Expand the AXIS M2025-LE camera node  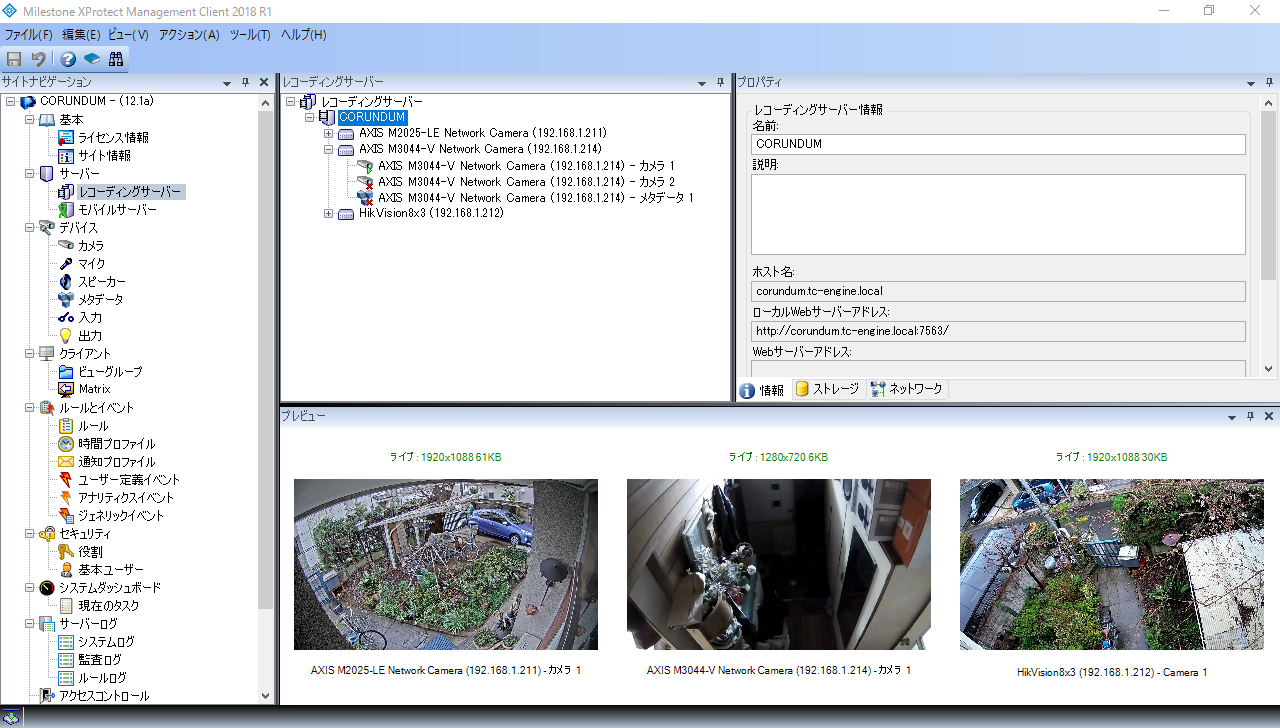pos(328,133)
